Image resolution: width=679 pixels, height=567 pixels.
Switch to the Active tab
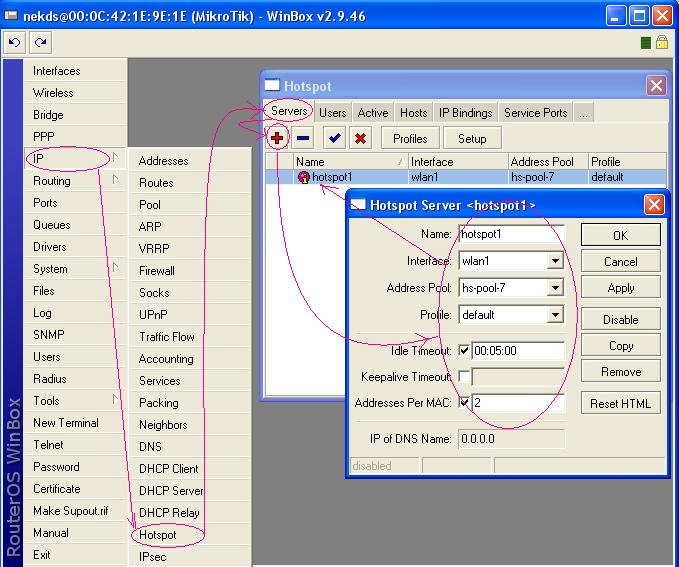[373, 113]
